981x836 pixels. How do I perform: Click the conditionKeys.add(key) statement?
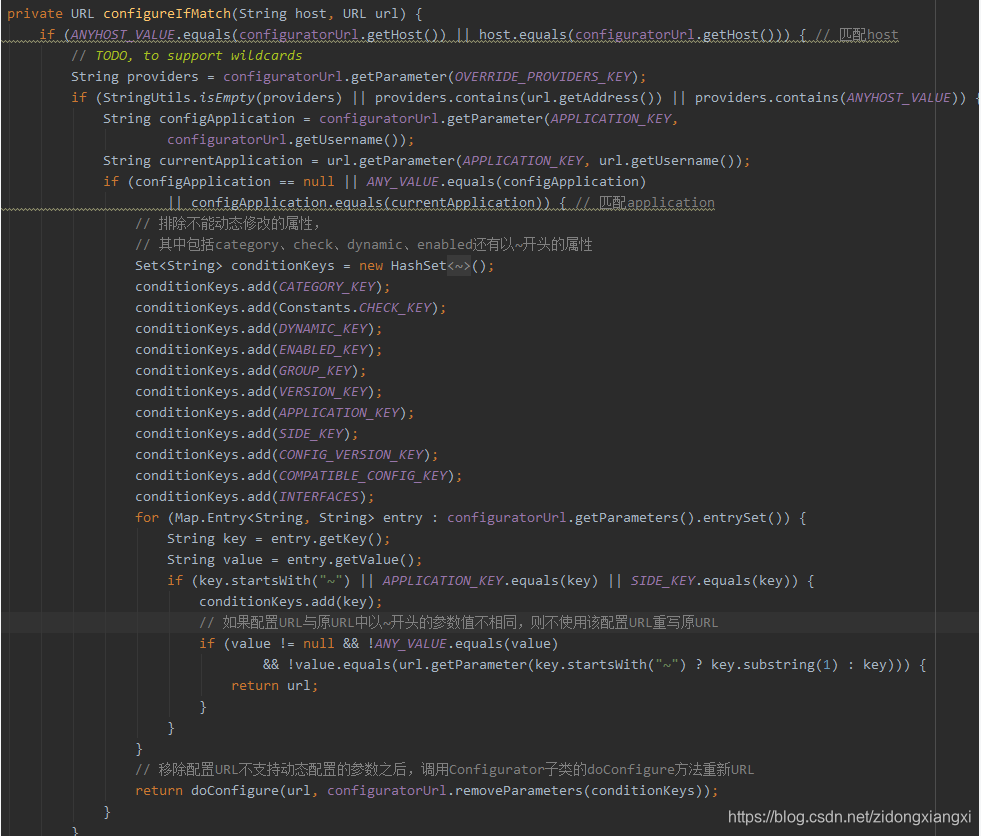pos(290,602)
